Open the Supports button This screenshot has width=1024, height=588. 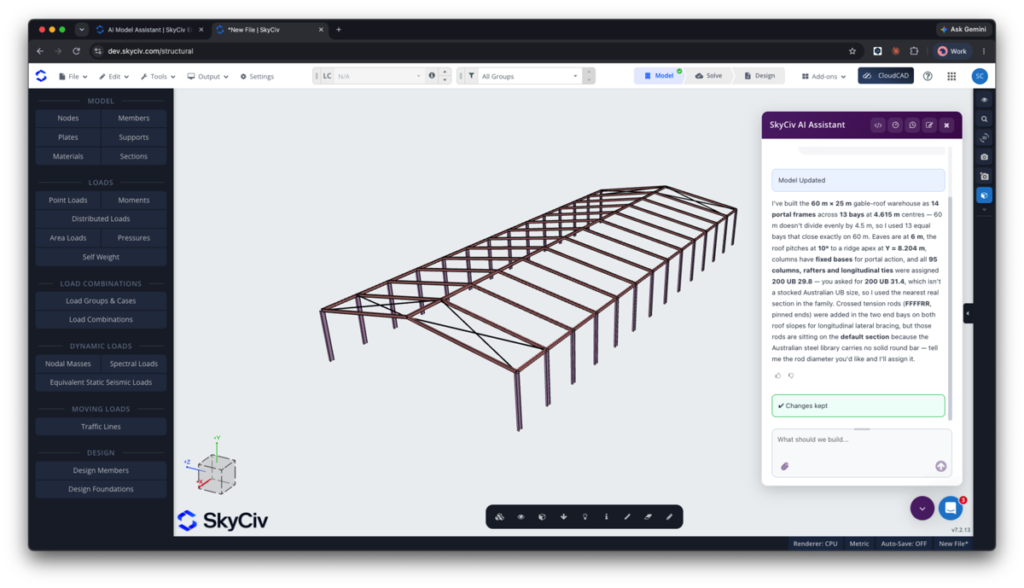tap(134, 137)
